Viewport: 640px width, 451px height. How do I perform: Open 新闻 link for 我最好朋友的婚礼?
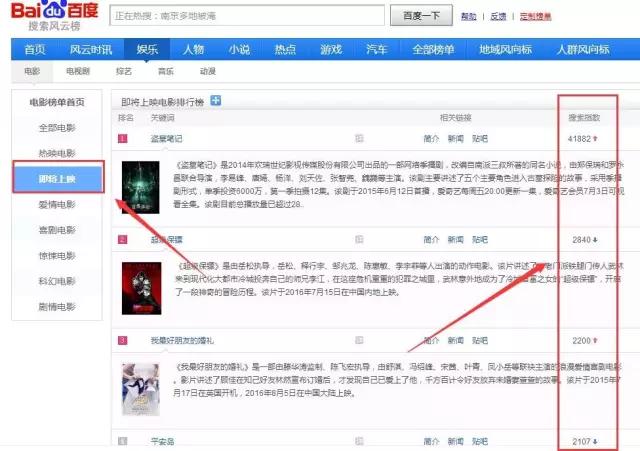tap(456, 340)
